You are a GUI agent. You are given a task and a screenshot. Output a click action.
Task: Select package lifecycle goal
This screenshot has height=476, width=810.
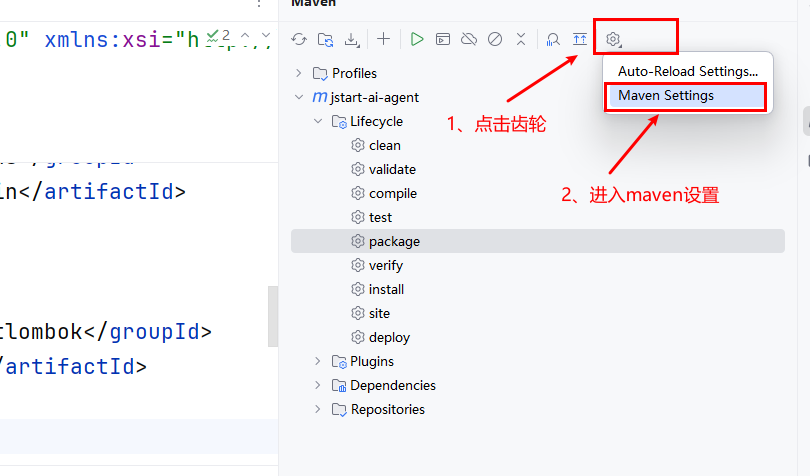point(538,241)
